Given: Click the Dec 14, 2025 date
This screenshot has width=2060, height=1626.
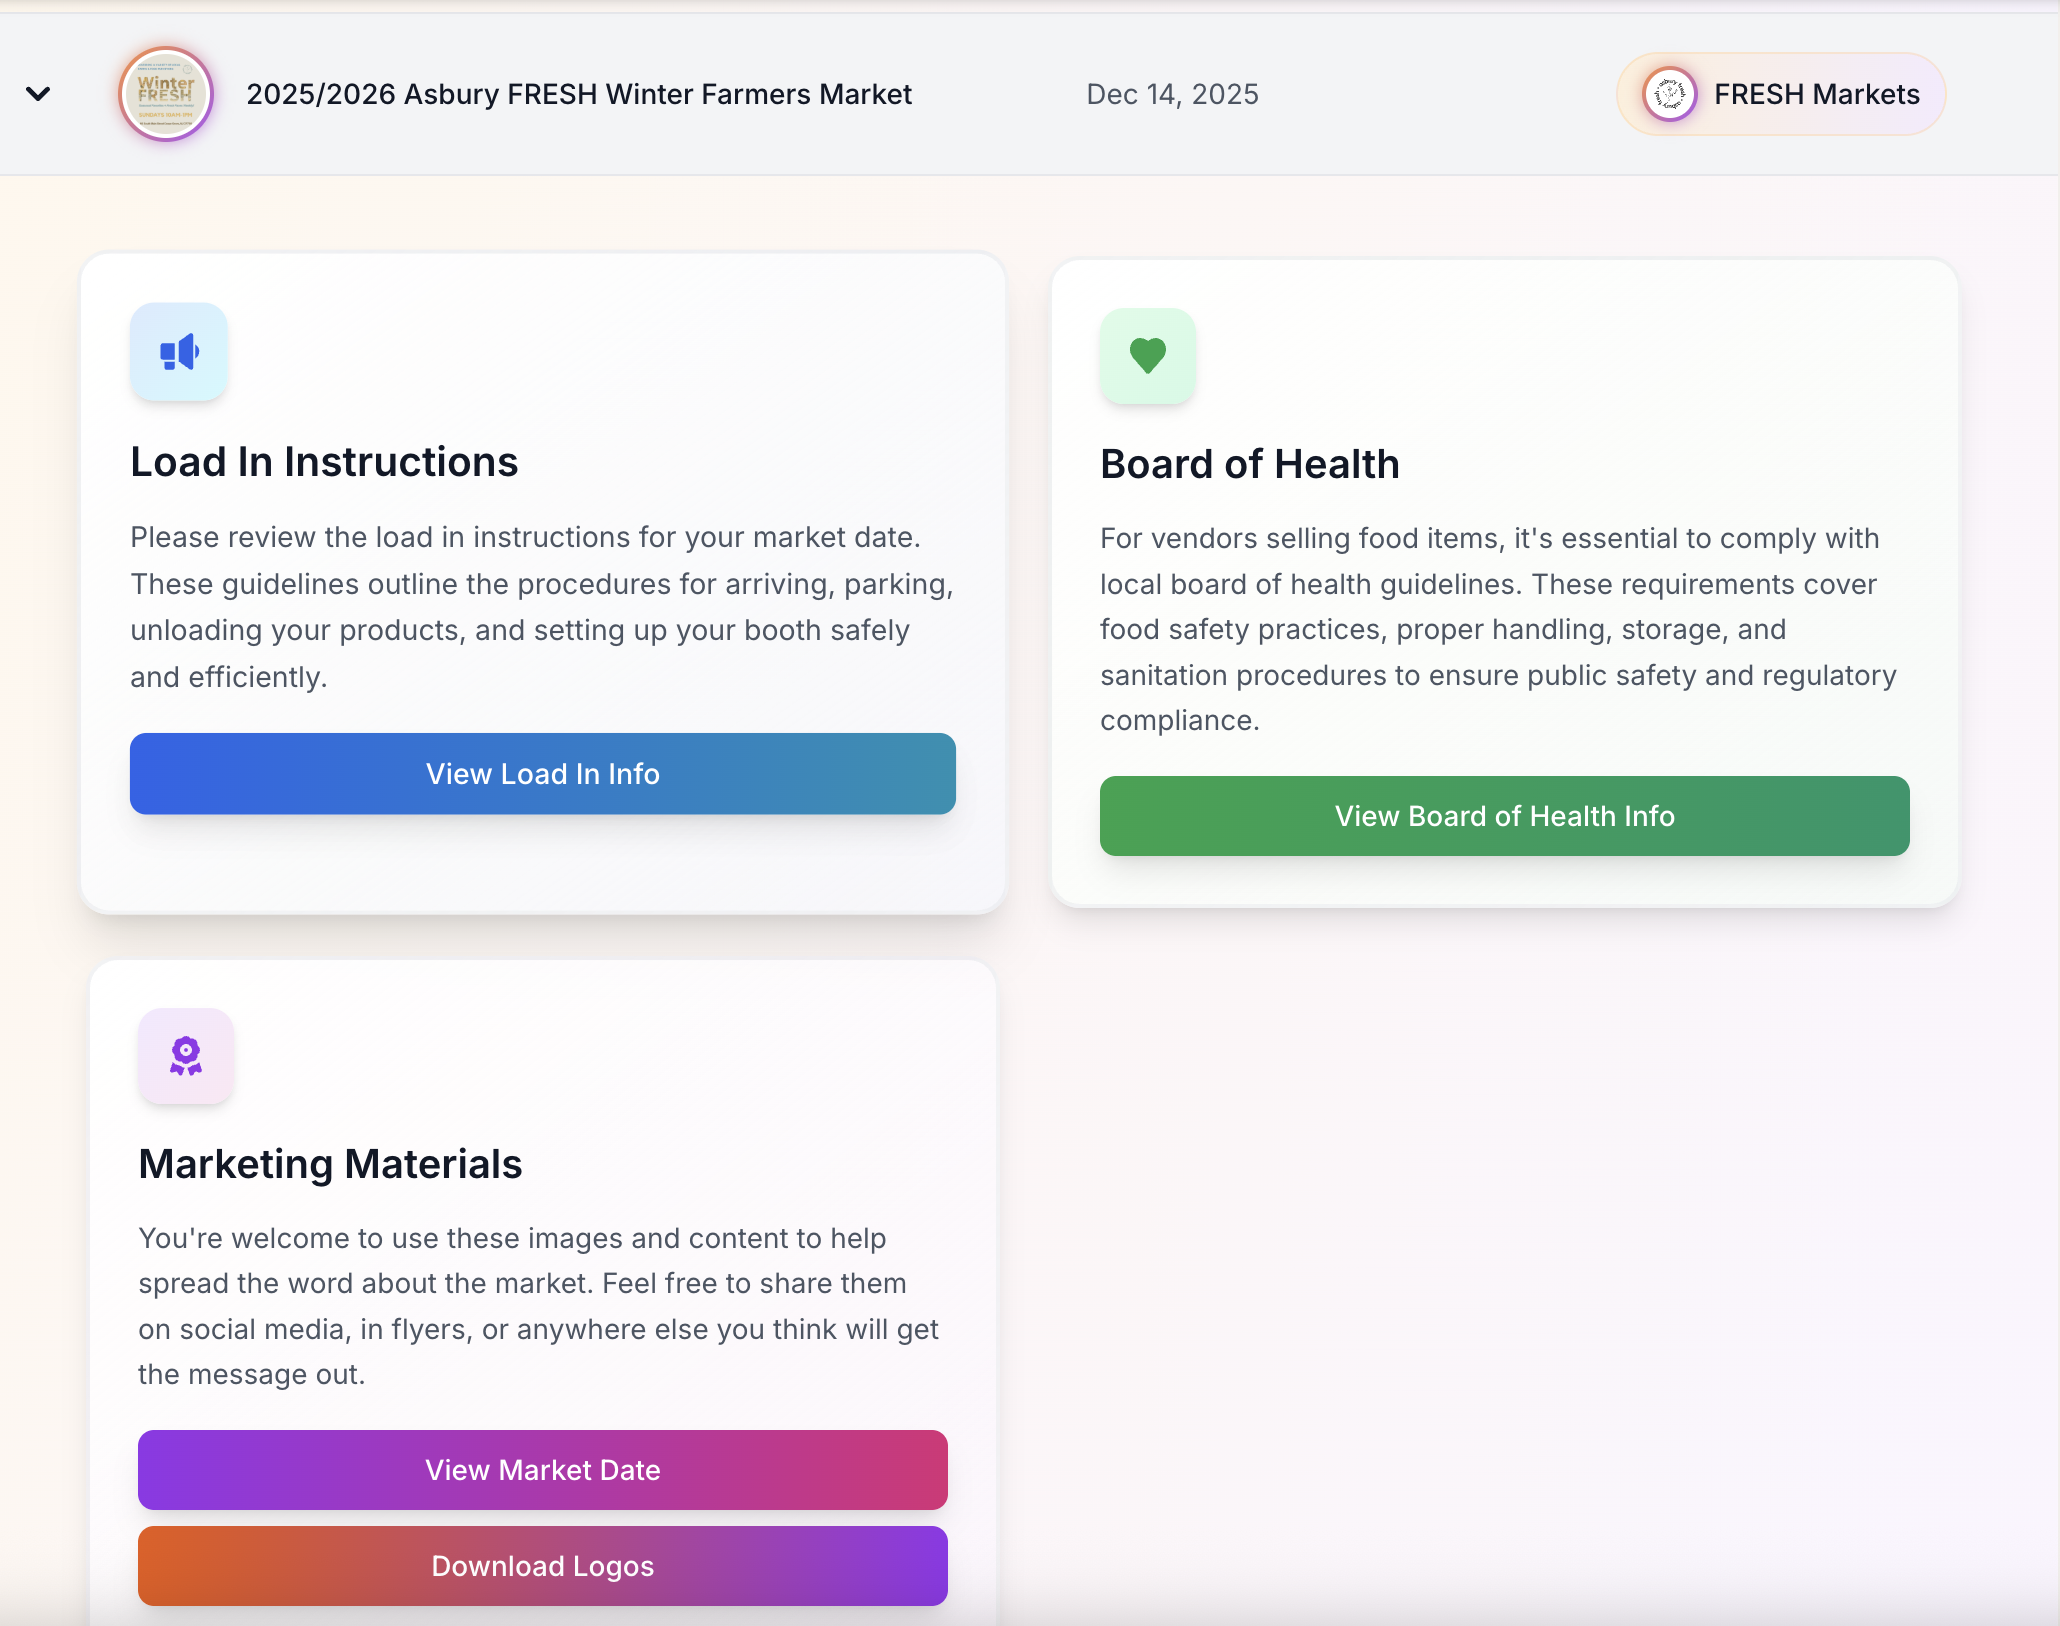Looking at the screenshot, I should tap(1172, 94).
